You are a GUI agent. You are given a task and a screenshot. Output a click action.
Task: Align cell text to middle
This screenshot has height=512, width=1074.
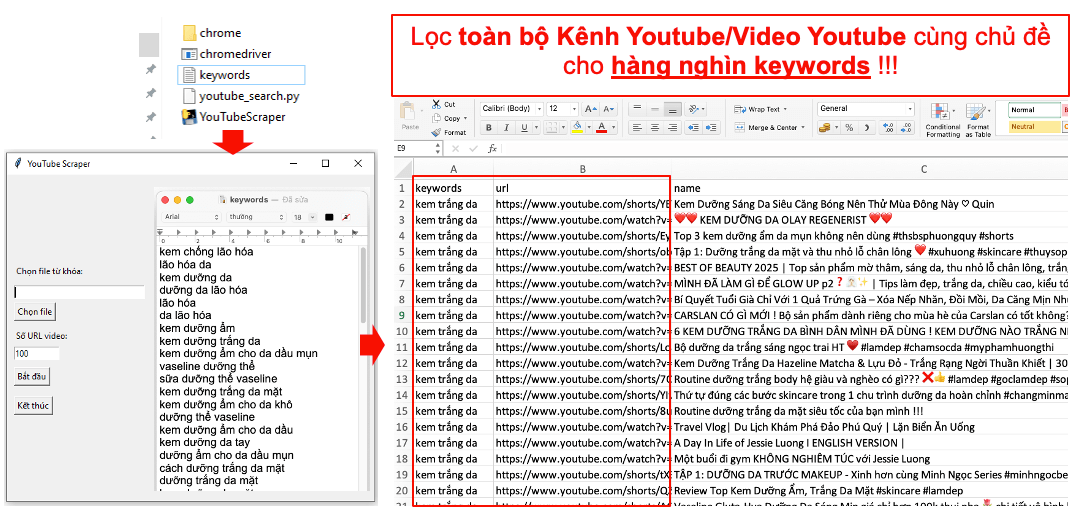click(655, 108)
